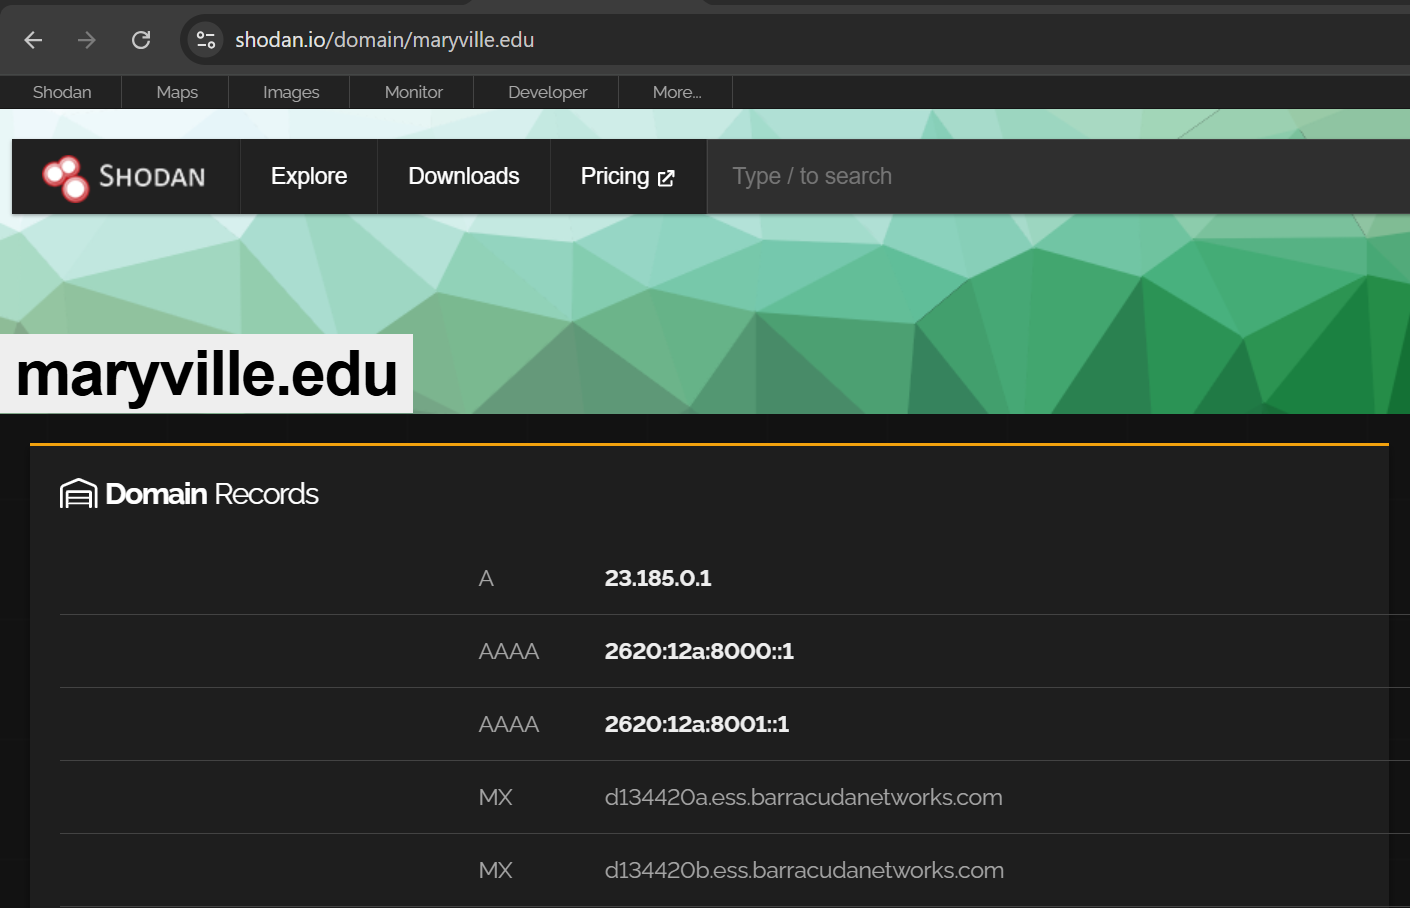Open the Monitor page
The height and width of the screenshot is (908, 1410).
(x=412, y=92)
